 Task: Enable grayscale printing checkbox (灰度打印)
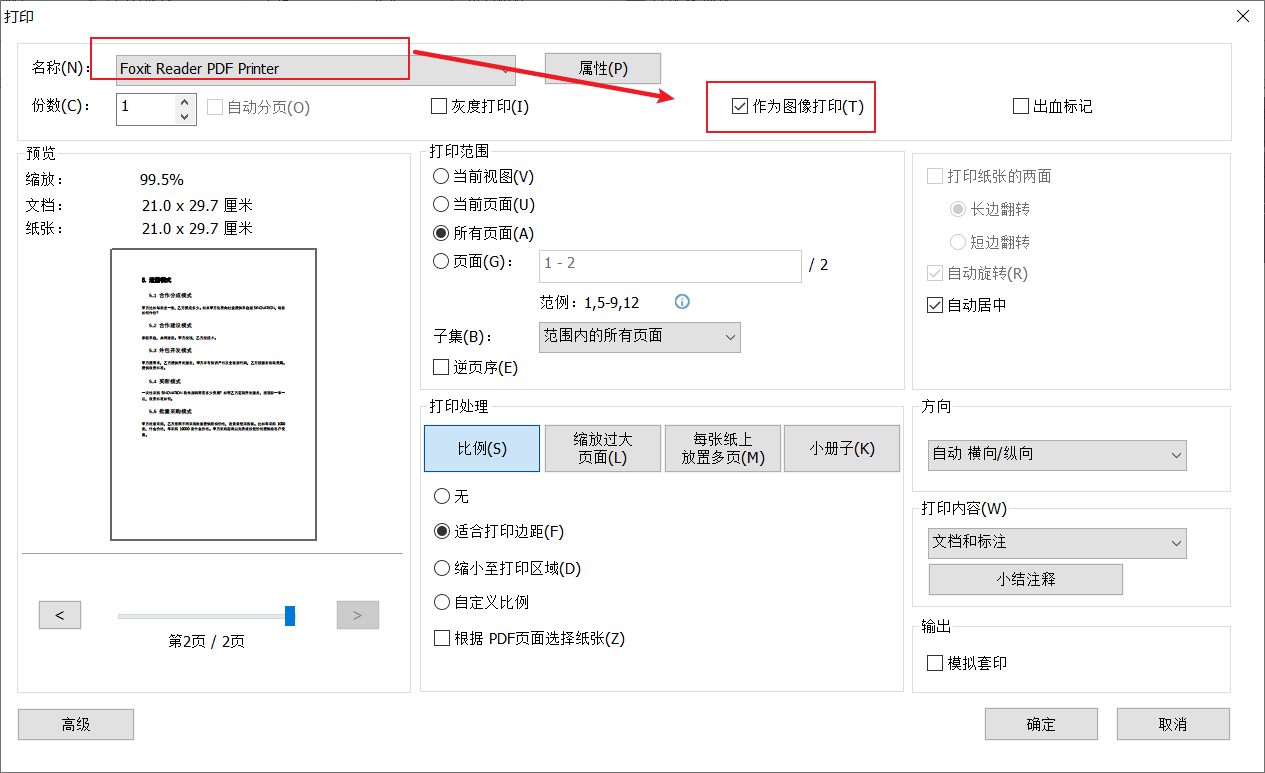(x=439, y=106)
